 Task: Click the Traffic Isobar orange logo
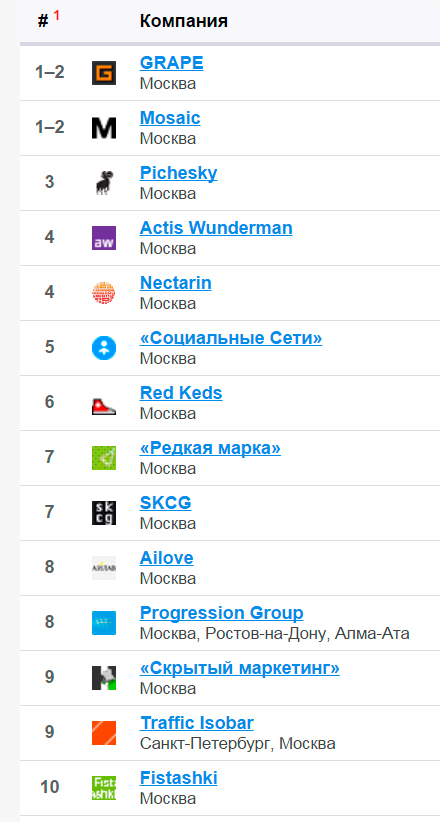click(104, 733)
